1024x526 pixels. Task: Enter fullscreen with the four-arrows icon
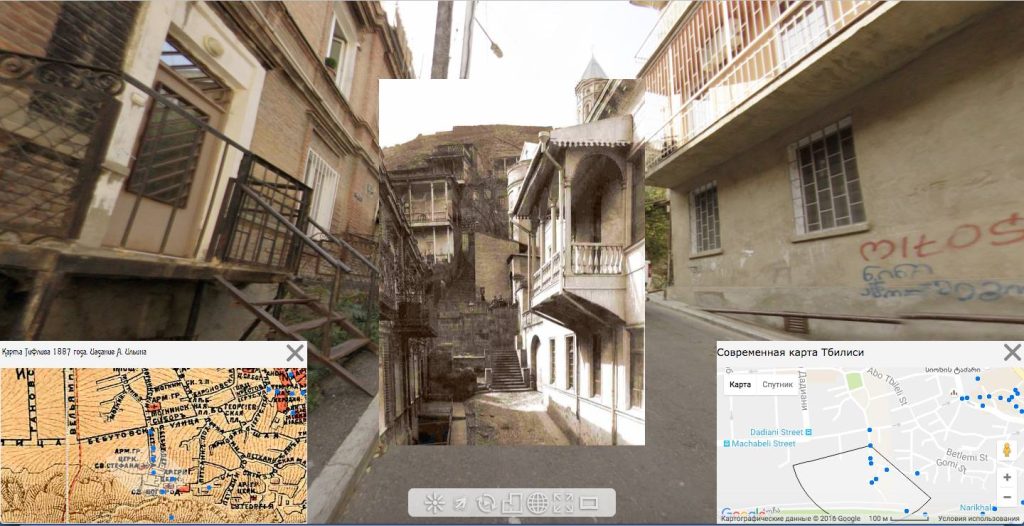(x=564, y=503)
